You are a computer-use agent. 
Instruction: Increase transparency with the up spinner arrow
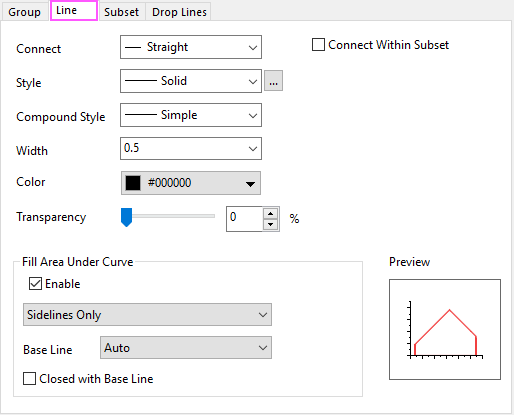[x=270, y=213]
